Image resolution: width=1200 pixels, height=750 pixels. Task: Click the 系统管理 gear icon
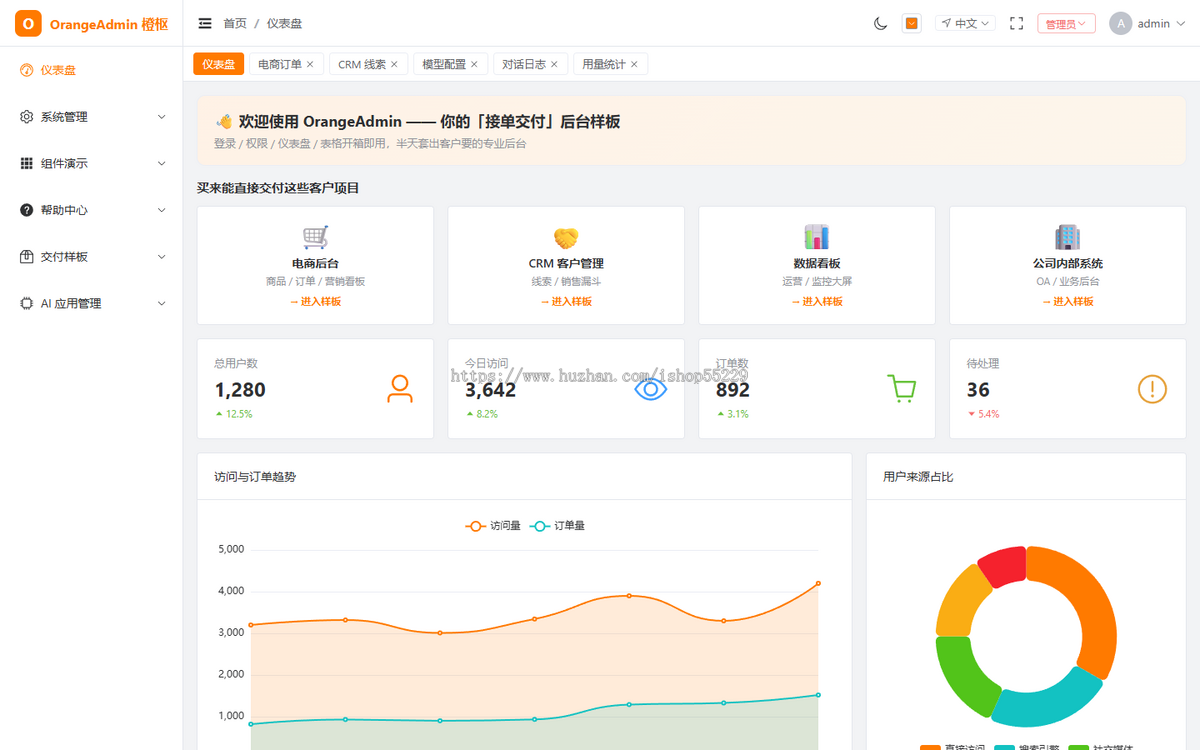pyautogui.click(x=27, y=117)
